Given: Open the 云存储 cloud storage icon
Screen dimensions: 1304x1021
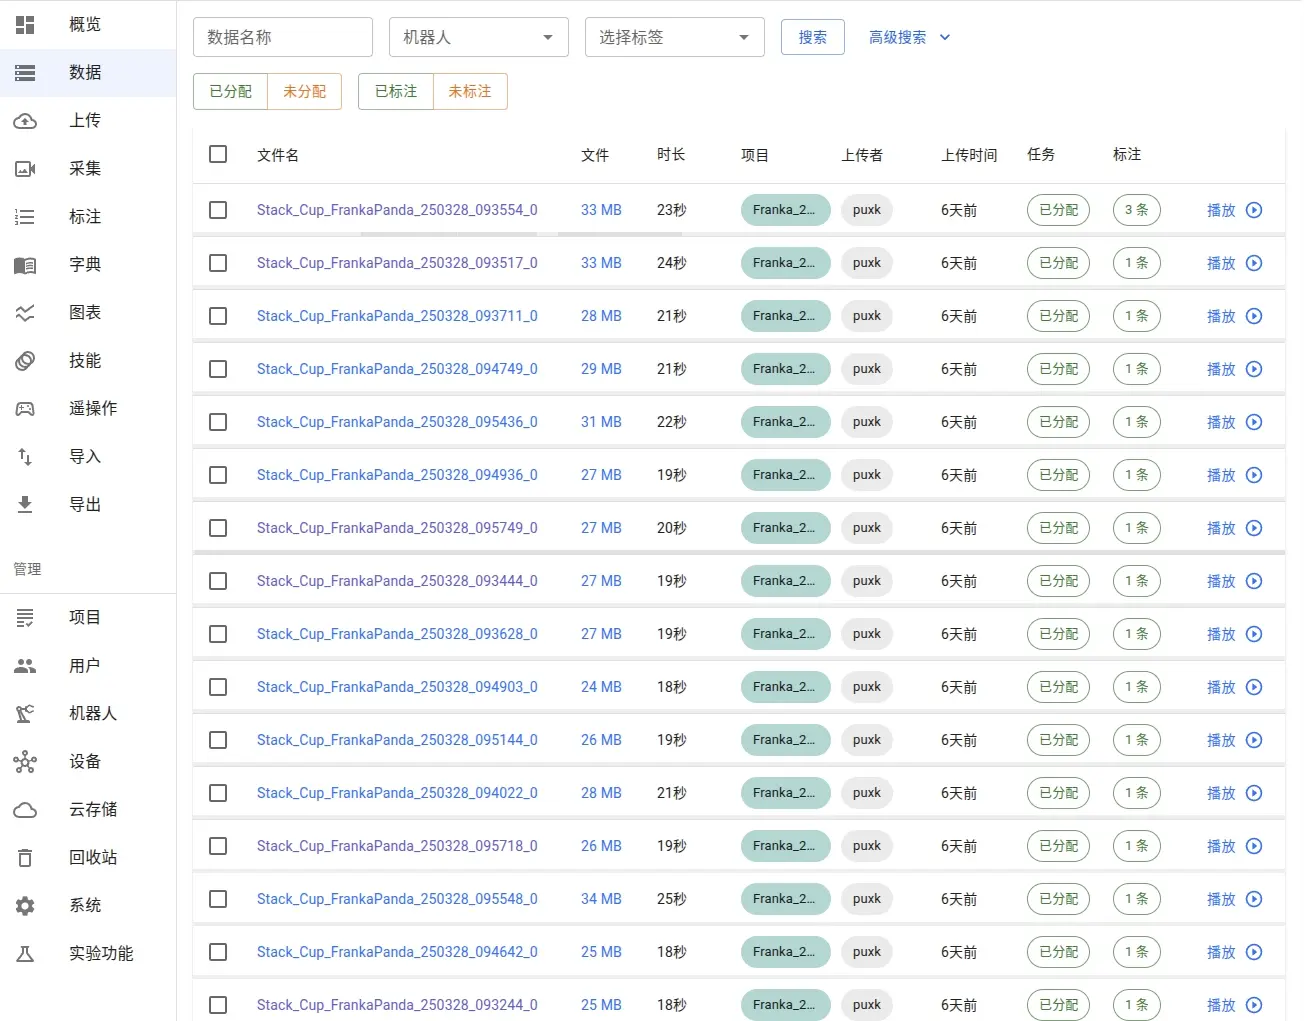Looking at the screenshot, I should coord(25,809).
